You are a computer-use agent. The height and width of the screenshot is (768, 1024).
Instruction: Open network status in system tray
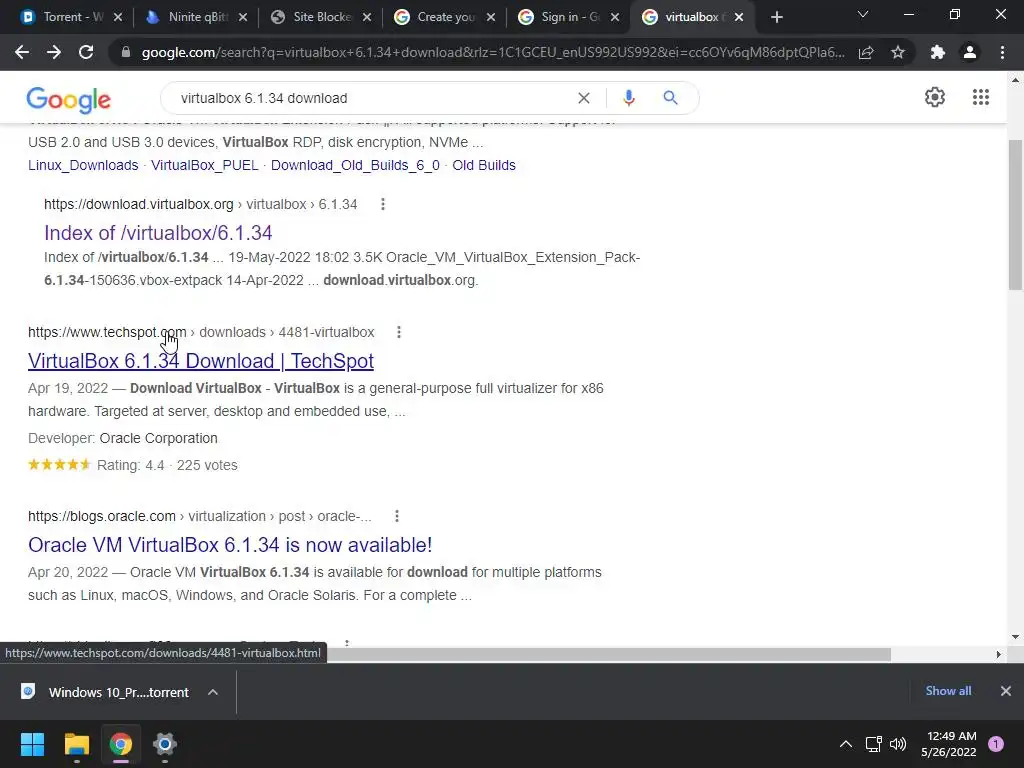[873, 744]
